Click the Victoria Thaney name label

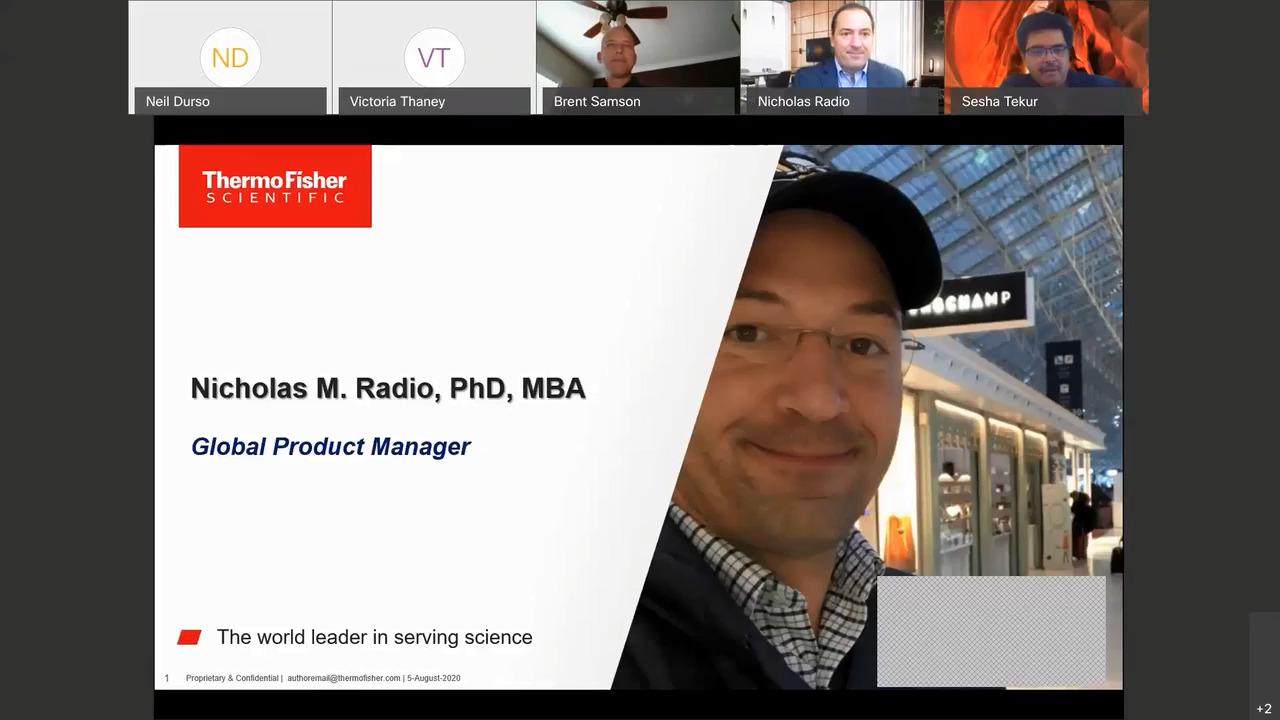[397, 101]
